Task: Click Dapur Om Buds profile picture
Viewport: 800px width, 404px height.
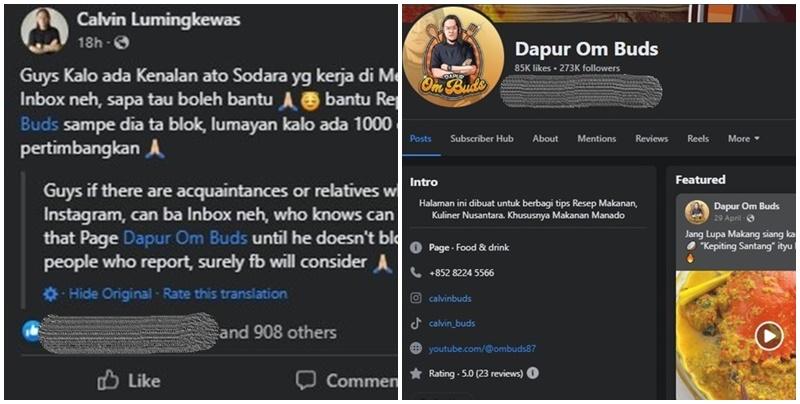Action: click(454, 58)
